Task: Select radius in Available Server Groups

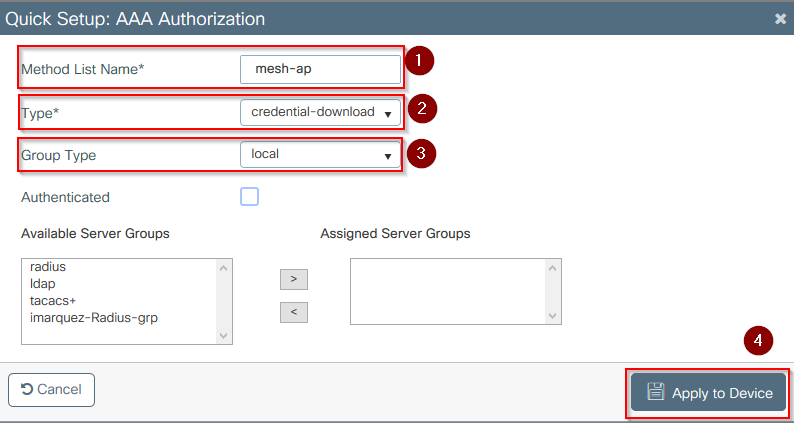Action: pos(48,267)
